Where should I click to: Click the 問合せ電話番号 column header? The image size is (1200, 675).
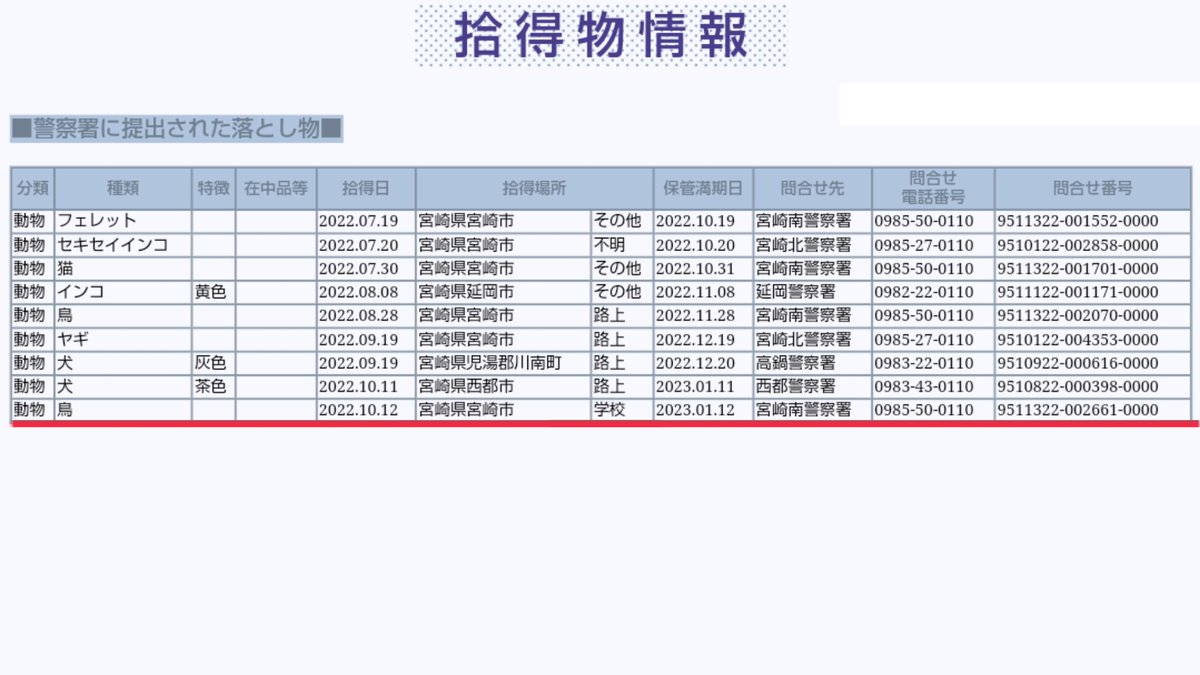[x=933, y=188]
